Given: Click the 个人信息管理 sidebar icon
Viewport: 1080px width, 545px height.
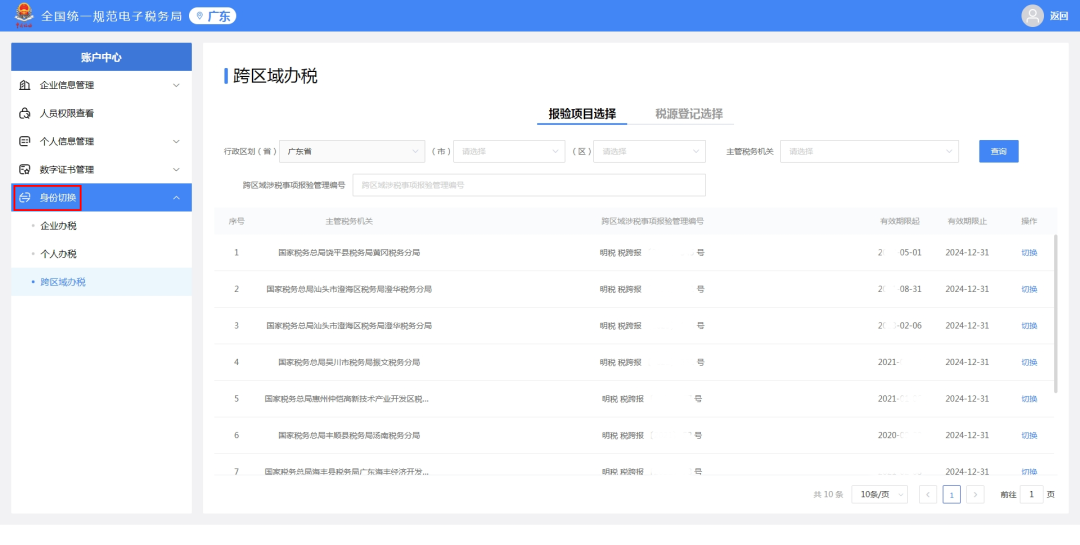Looking at the screenshot, I should click(25, 141).
